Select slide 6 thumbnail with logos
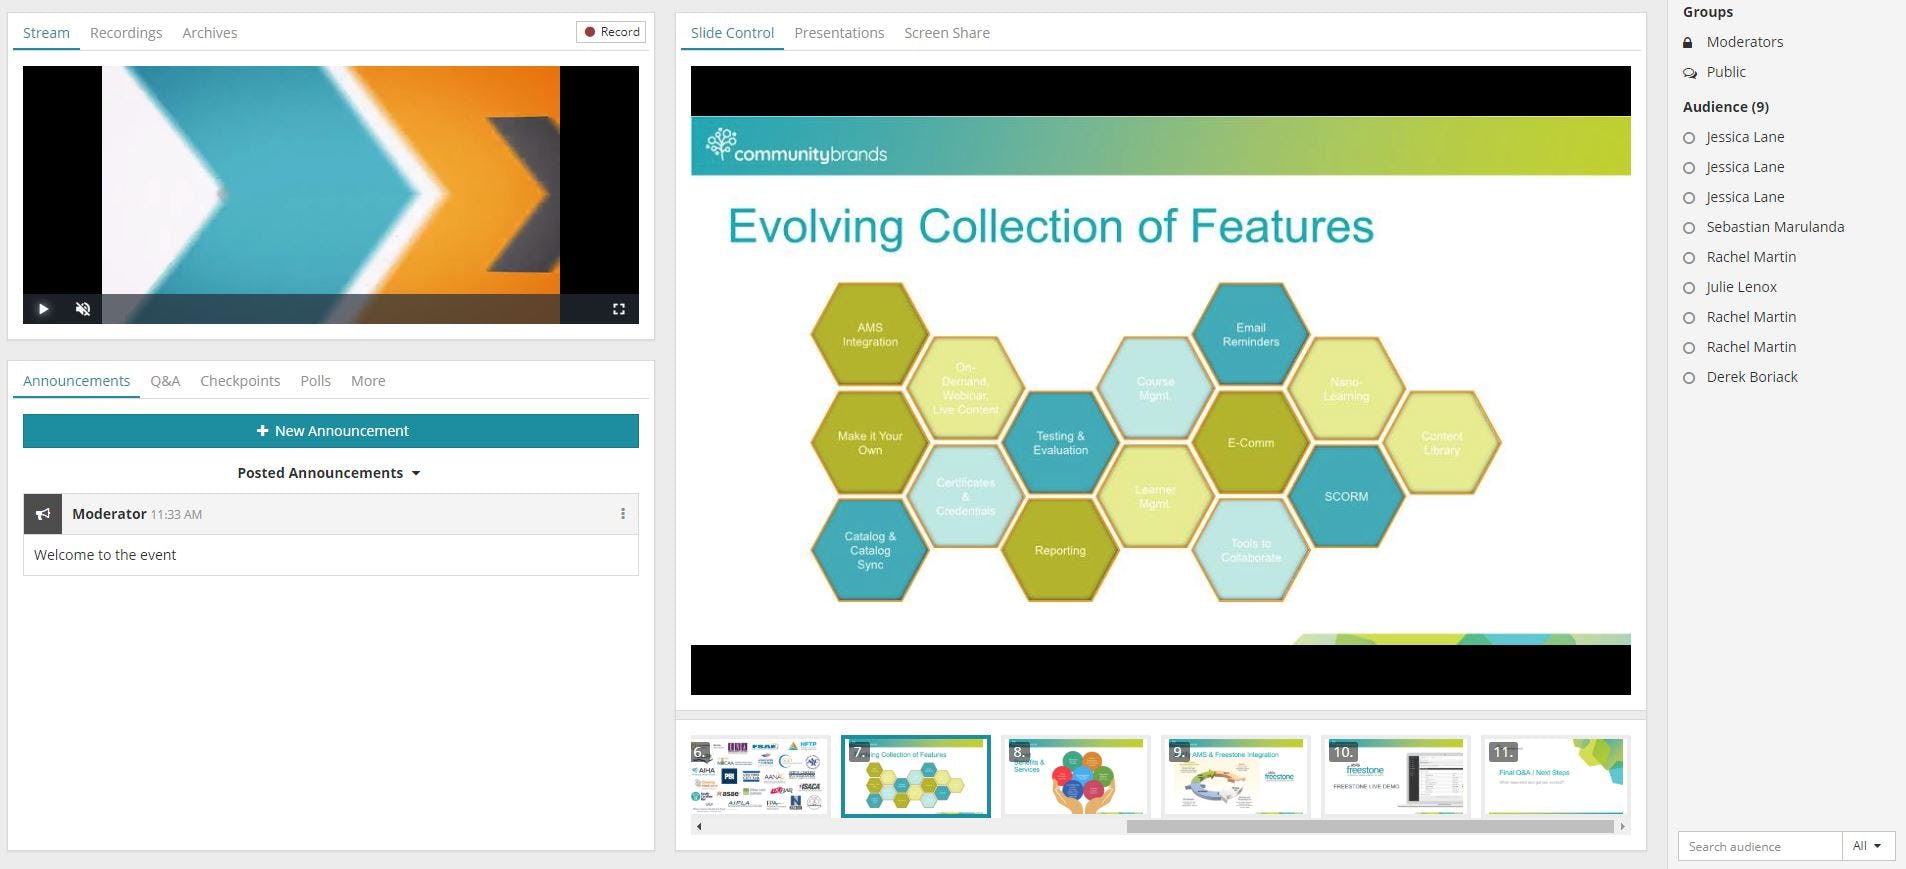This screenshot has height=869, width=1906. 759,777
